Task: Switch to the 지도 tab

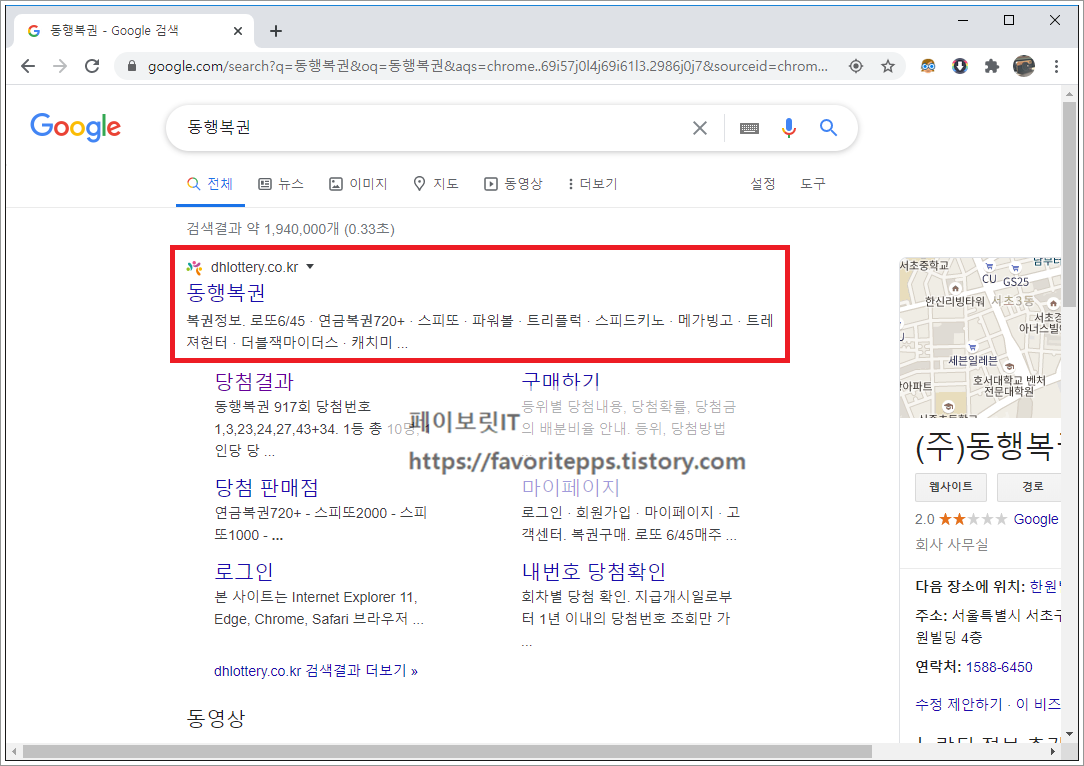Action: pos(436,184)
